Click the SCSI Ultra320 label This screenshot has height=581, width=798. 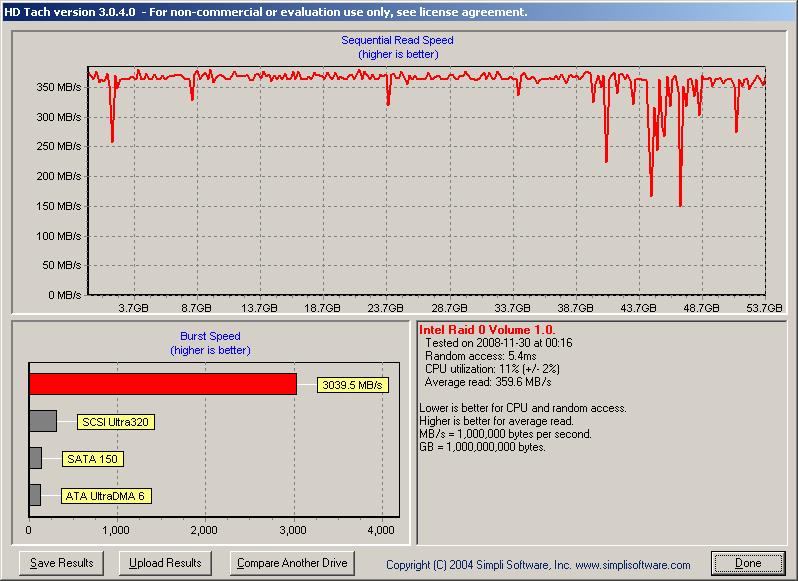click(116, 422)
